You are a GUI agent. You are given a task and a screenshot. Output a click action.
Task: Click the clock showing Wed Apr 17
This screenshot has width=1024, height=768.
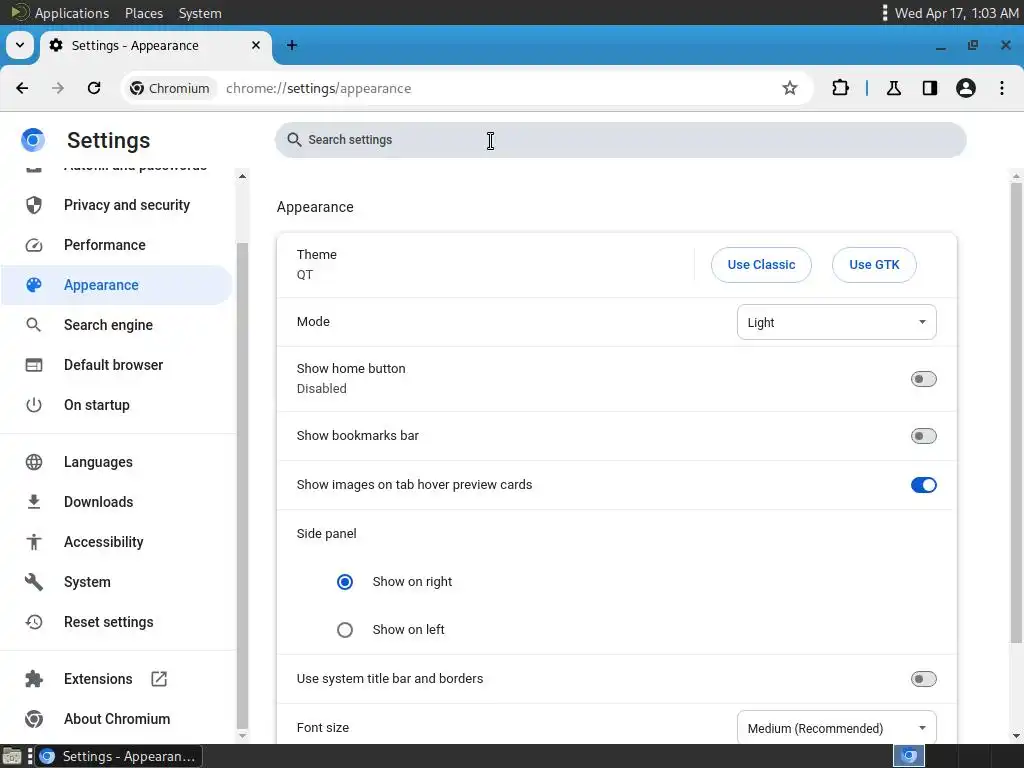pos(956,12)
